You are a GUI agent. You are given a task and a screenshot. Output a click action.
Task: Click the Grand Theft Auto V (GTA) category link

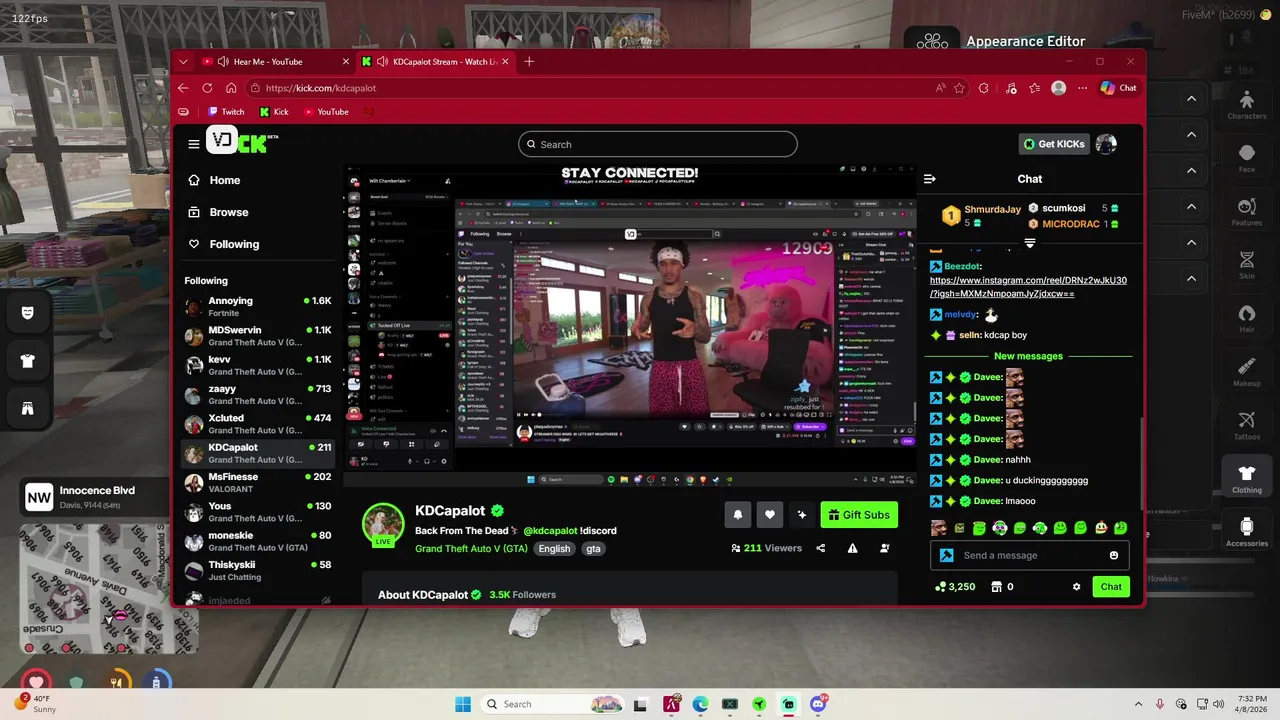tap(471, 548)
